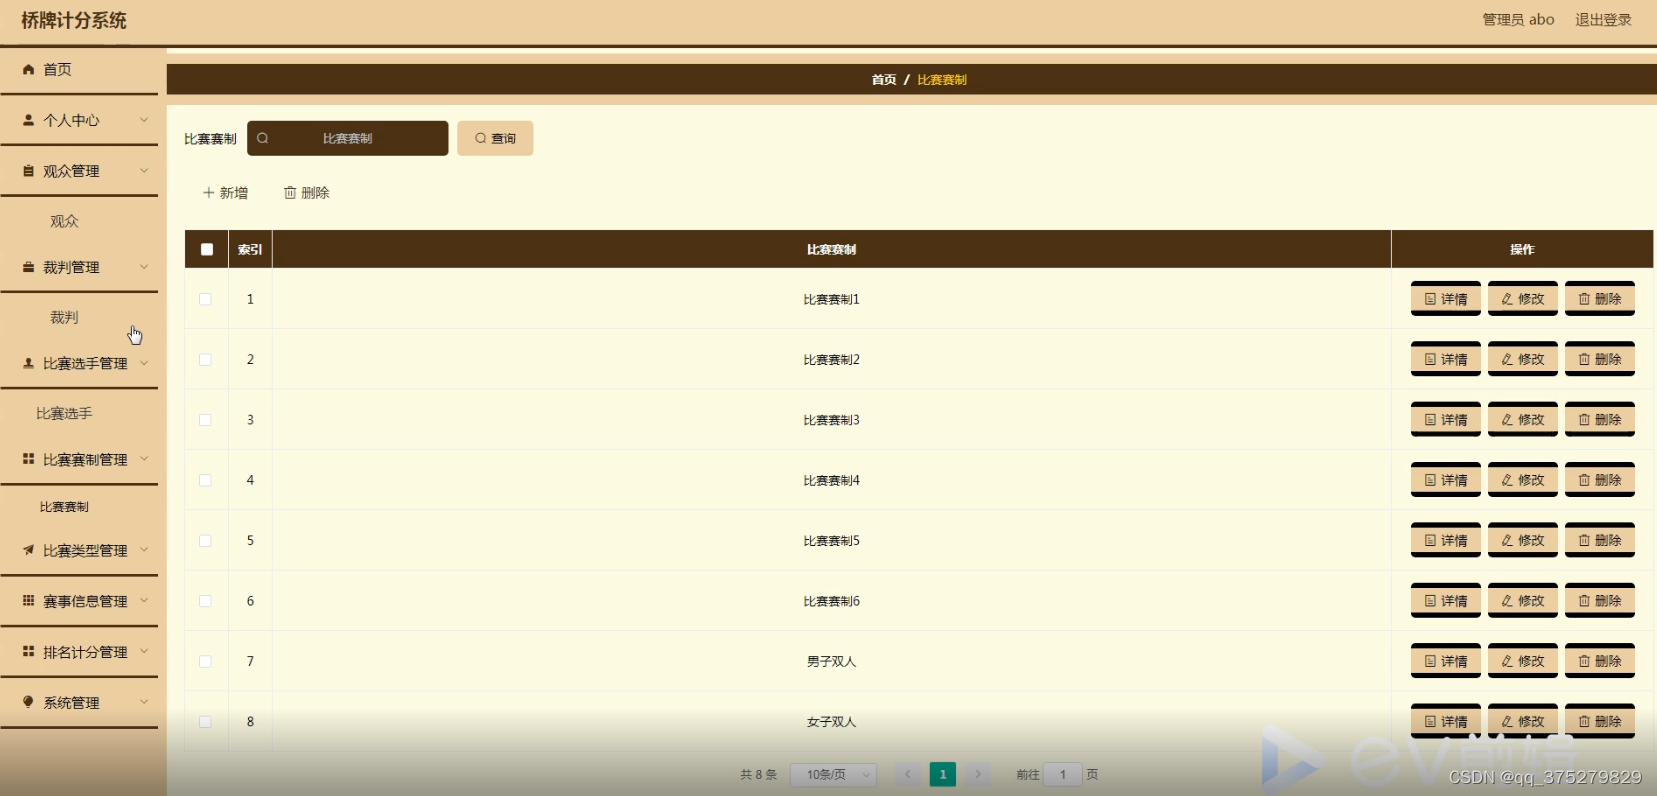This screenshot has height=796, width=1657.
Task: Check the box for row 比赛赛制6
Action: pyautogui.click(x=205, y=601)
